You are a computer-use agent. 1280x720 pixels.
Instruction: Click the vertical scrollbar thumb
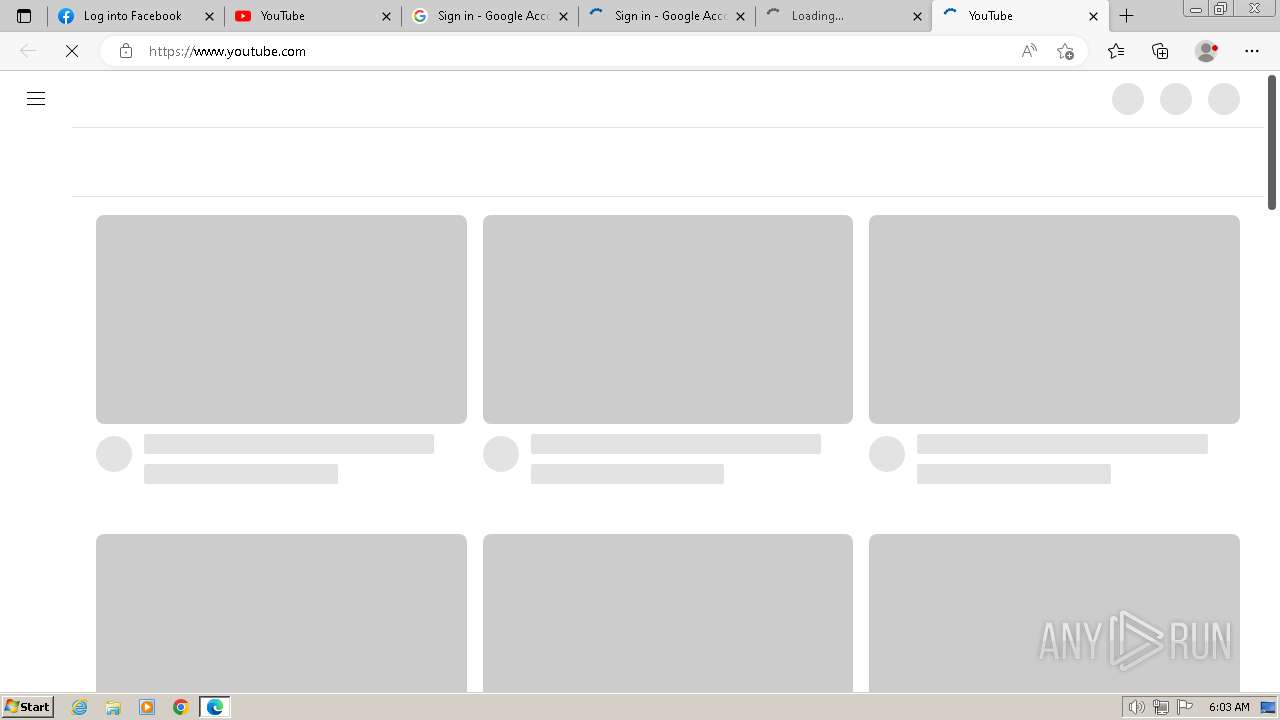(1272, 142)
